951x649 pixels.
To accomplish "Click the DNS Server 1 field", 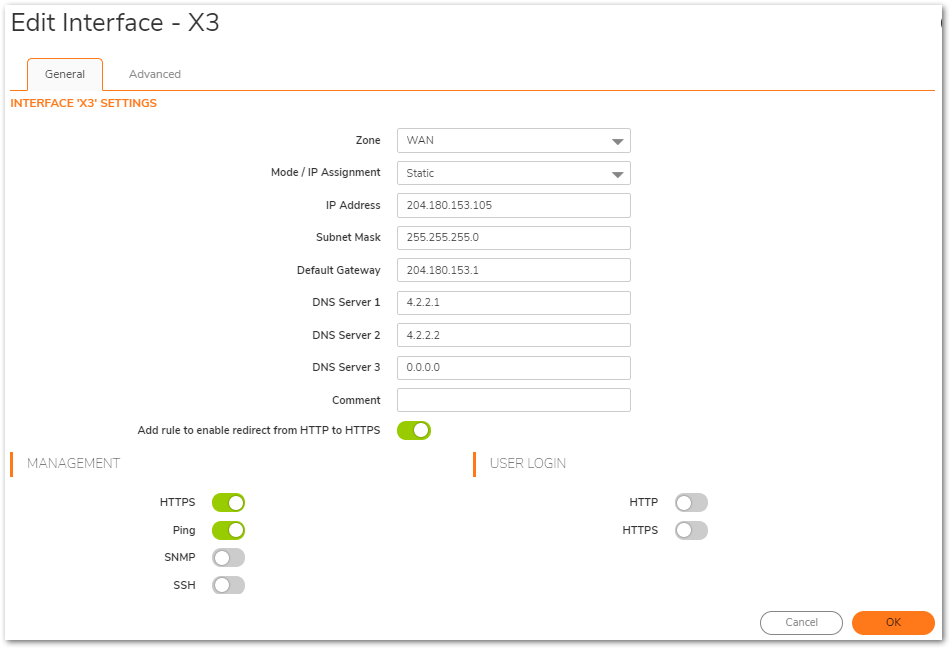I will 513,303.
